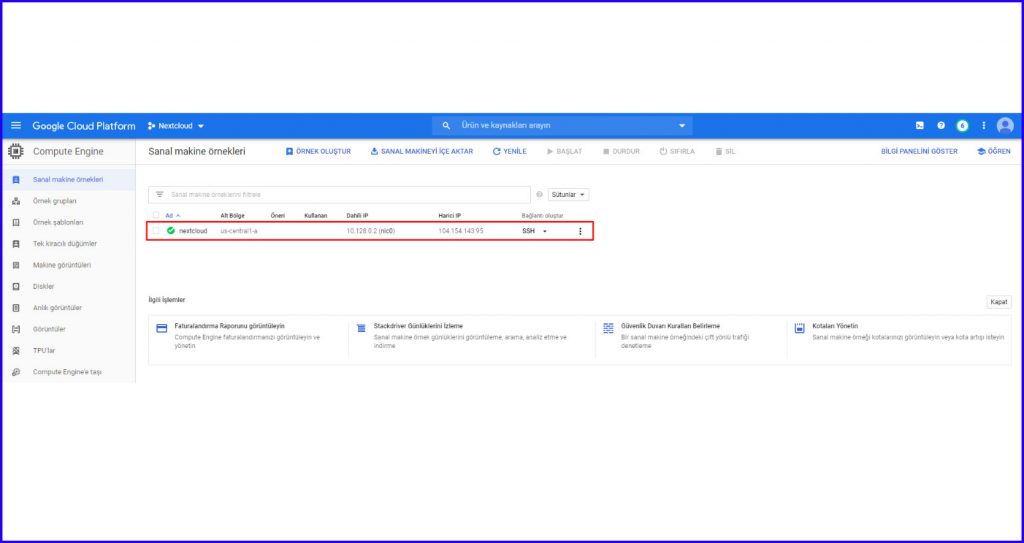Viewport: 1024px width, 543px height.
Task: Expand the search bar dropdown arrow
Action: (682, 125)
